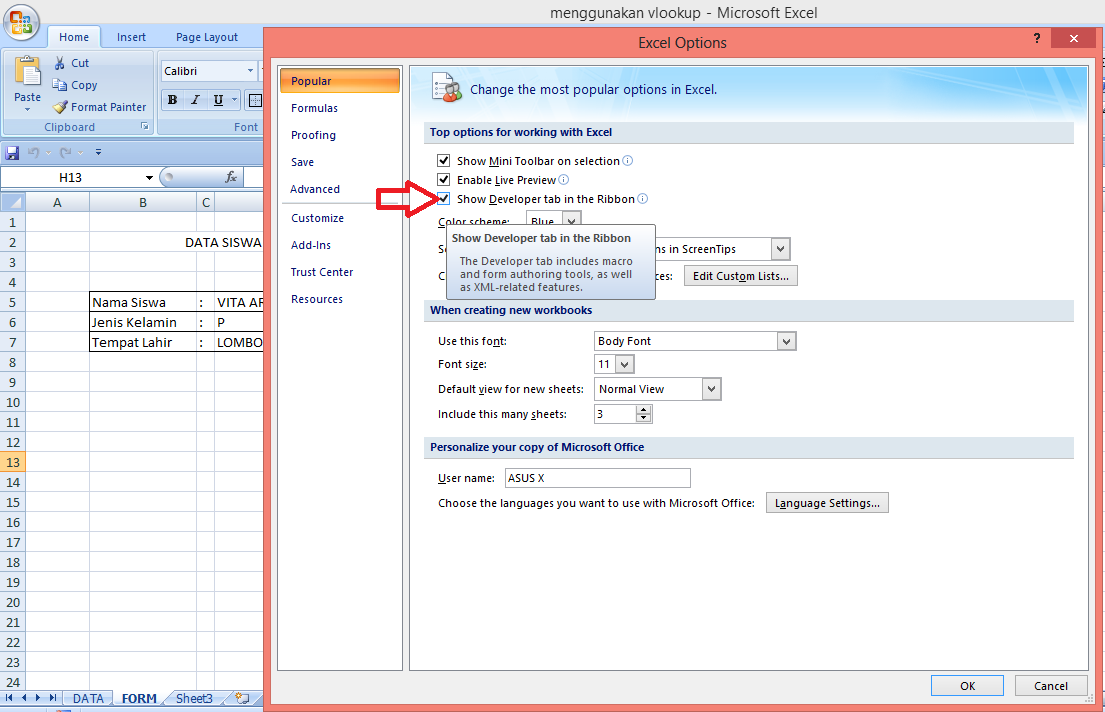Open the Clipboard dialog launcher
1105x712 pixels.
(x=144, y=127)
